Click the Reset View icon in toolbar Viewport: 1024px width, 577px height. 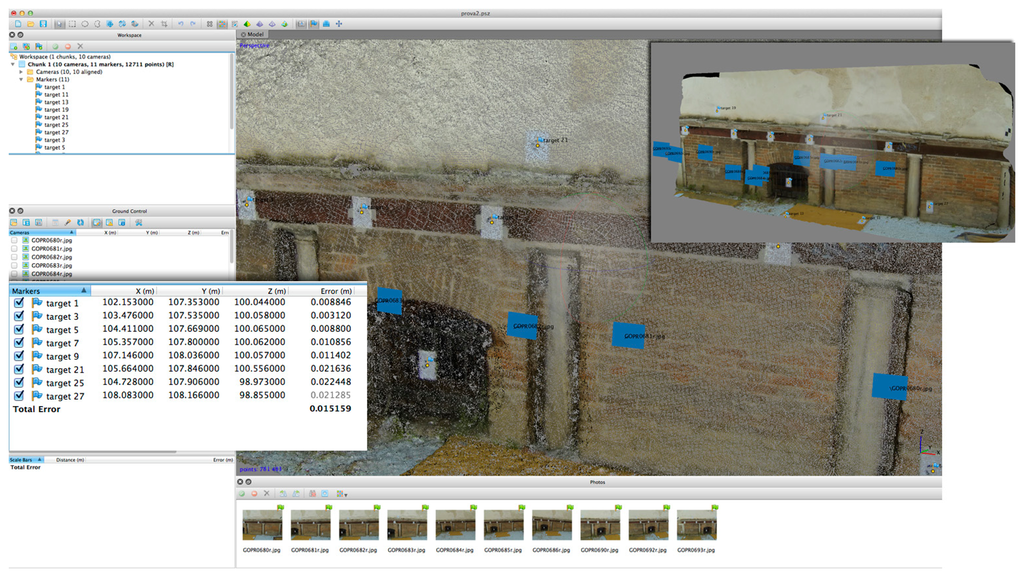click(340, 22)
